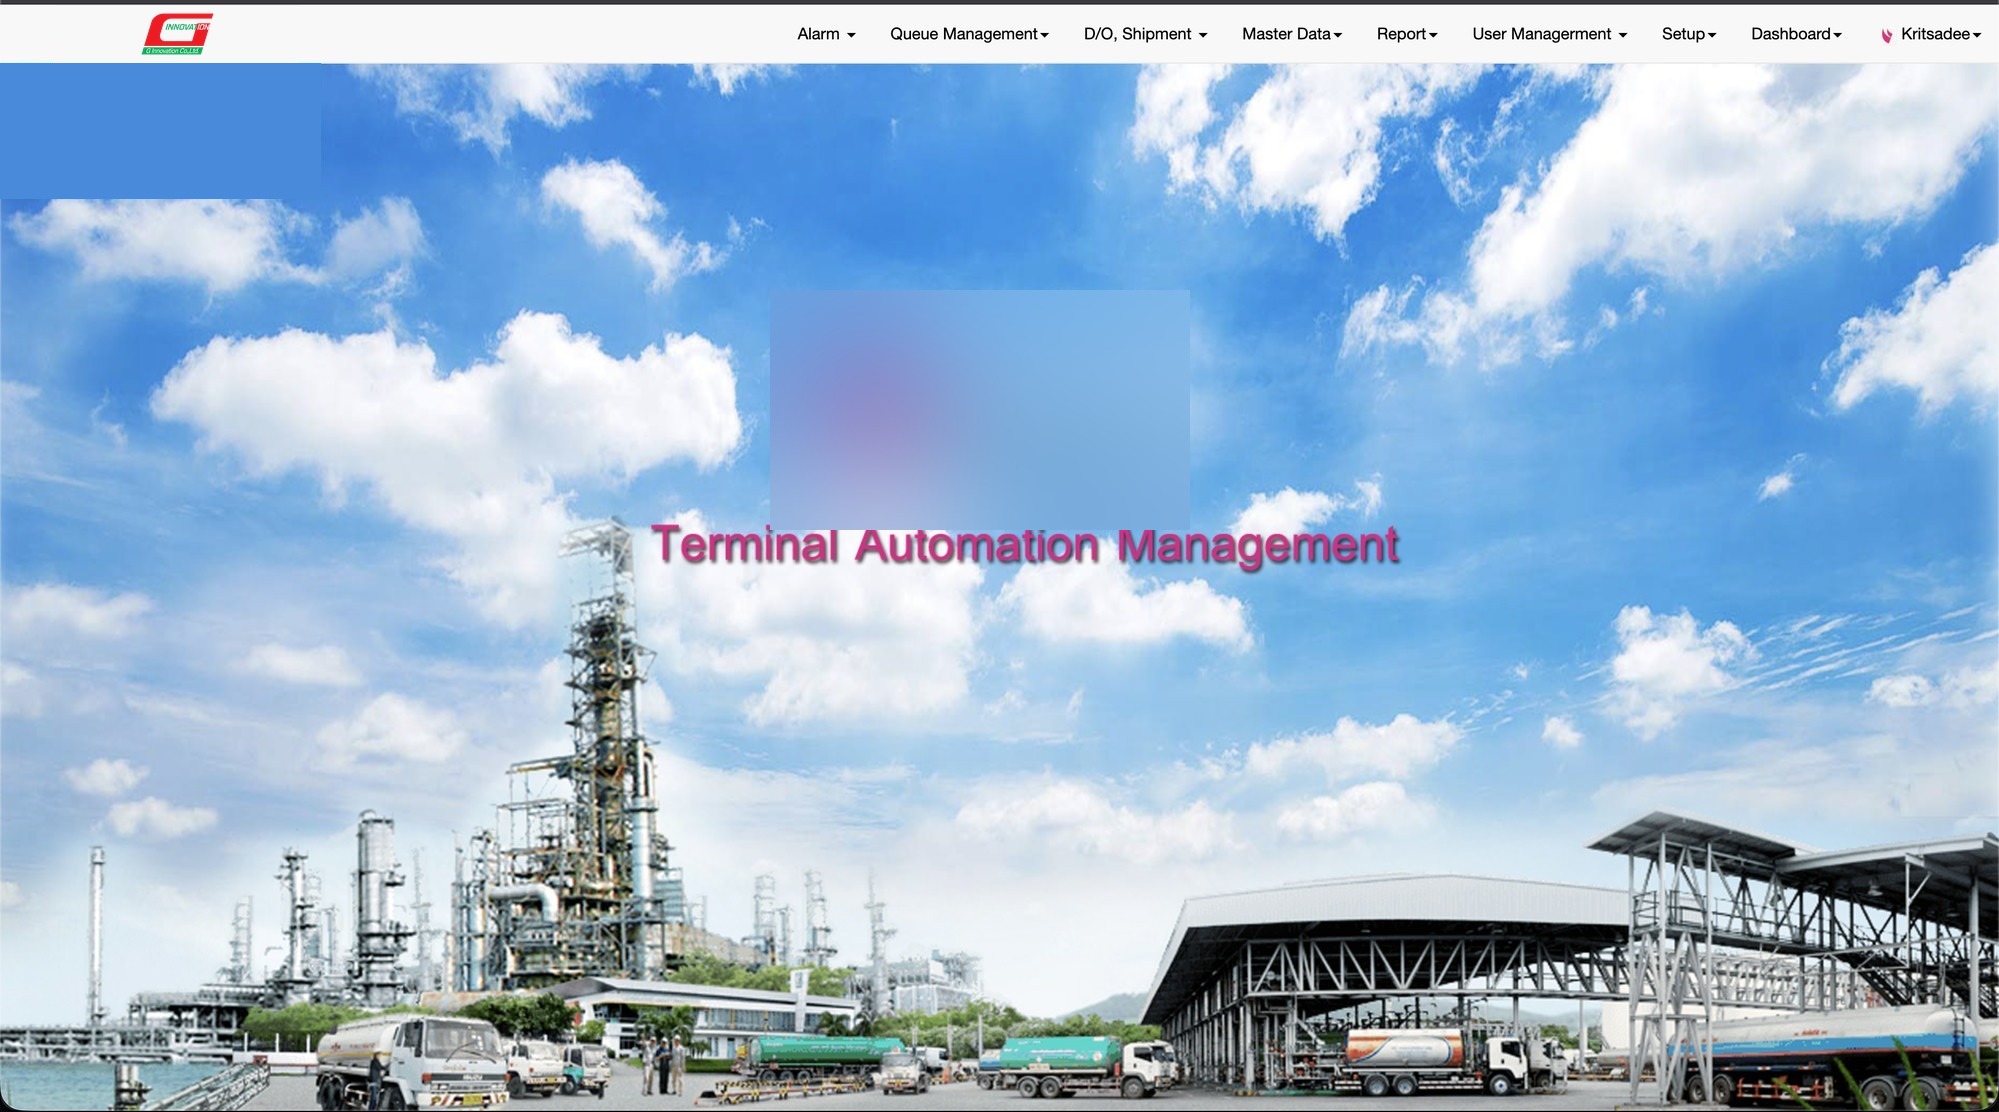Expand the Queue Management menu

[969, 34]
